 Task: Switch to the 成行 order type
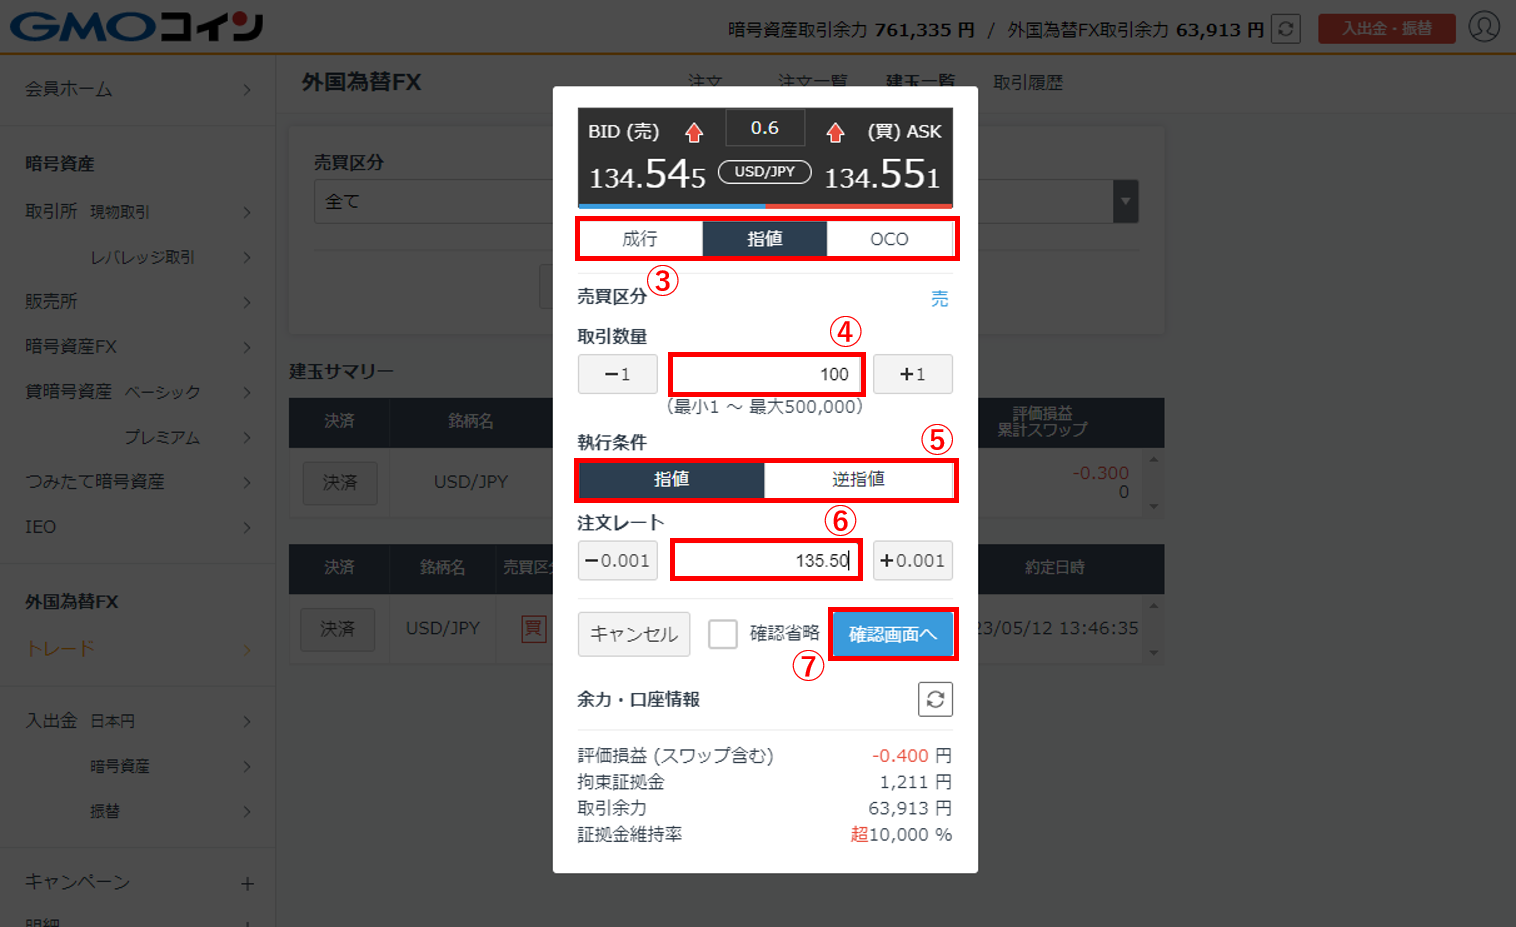(x=640, y=239)
